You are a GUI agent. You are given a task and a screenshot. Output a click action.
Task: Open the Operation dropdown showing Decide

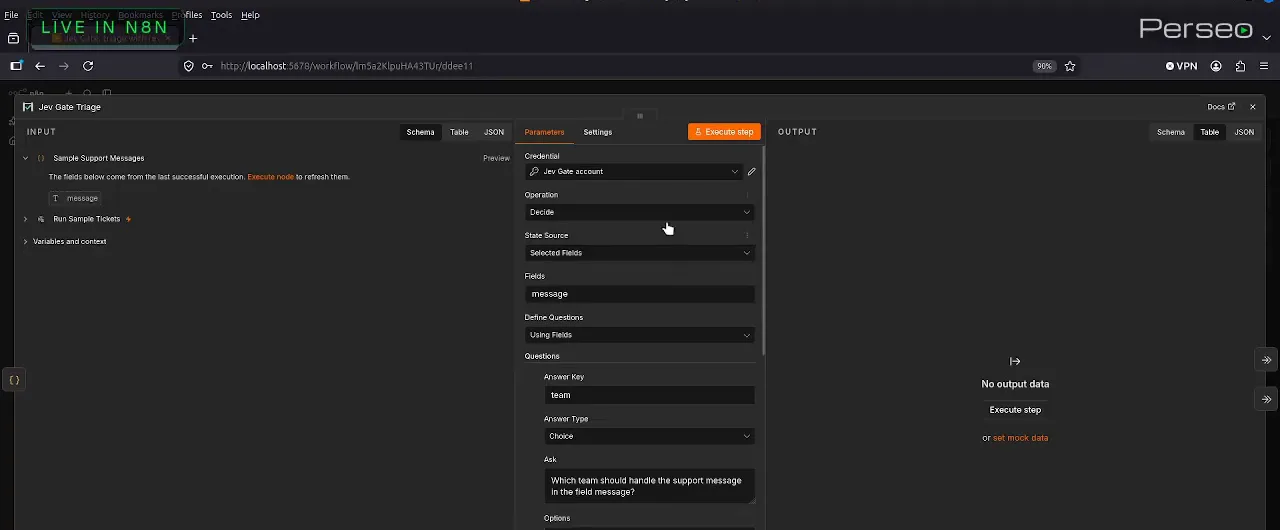tap(640, 212)
